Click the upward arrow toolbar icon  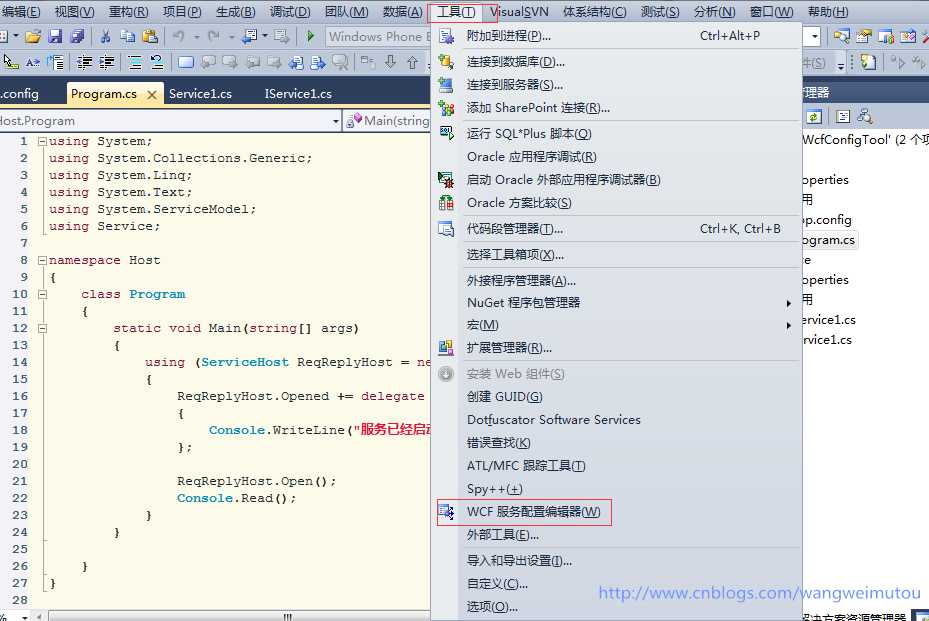pos(412,62)
